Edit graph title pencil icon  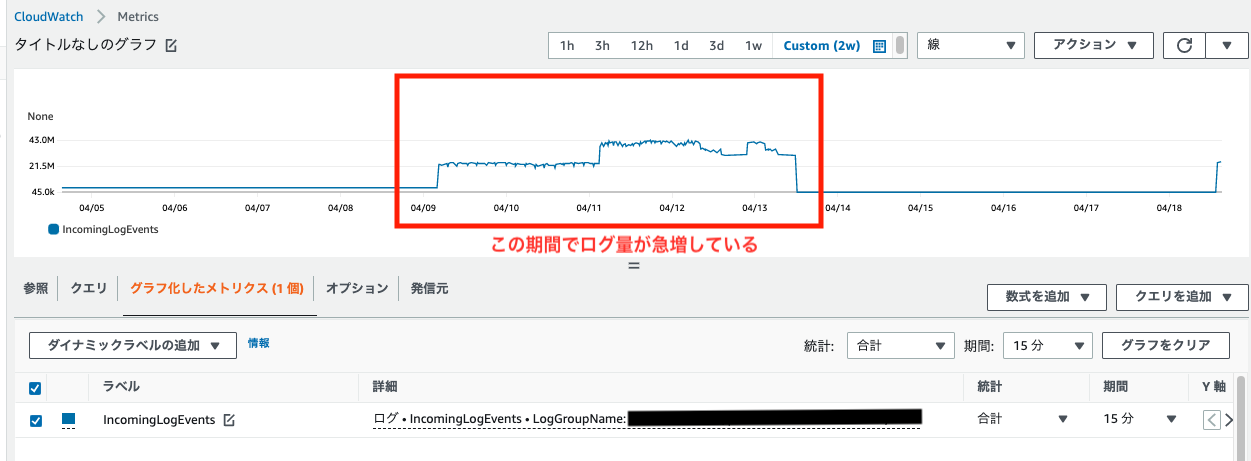171,46
